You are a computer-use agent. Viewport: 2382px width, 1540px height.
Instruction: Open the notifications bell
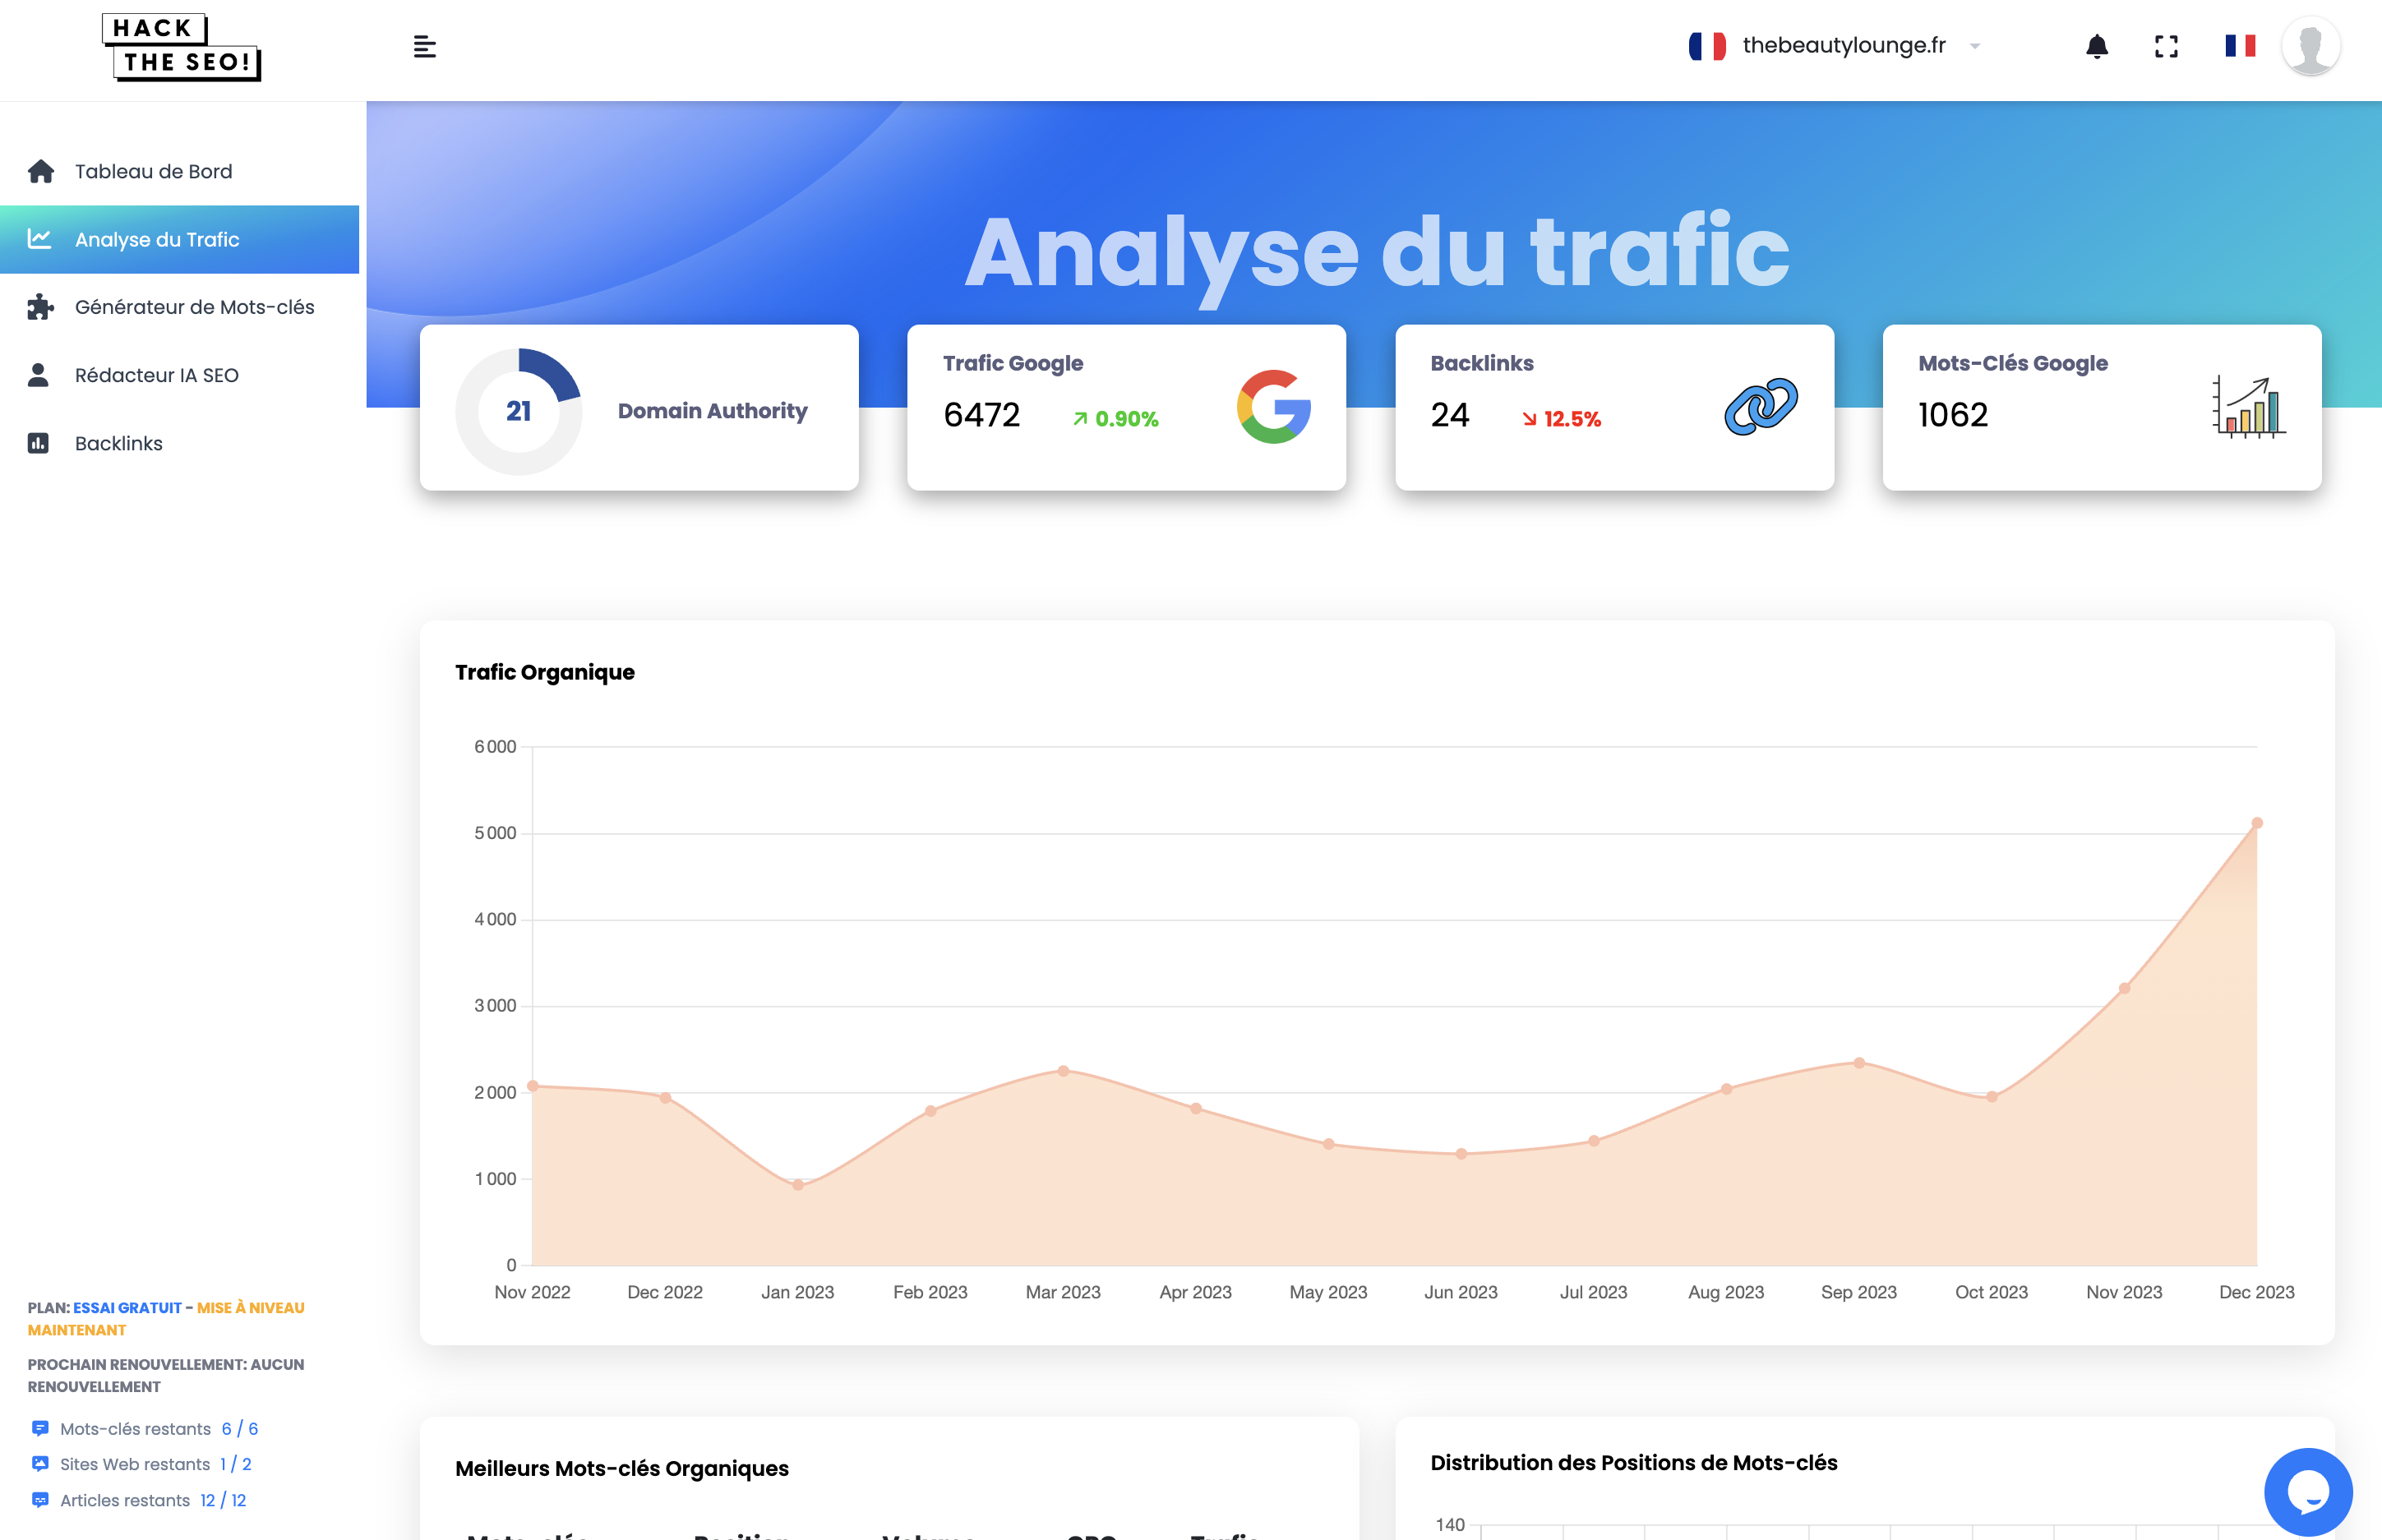pyautogui.click(x=2097, y=47)
